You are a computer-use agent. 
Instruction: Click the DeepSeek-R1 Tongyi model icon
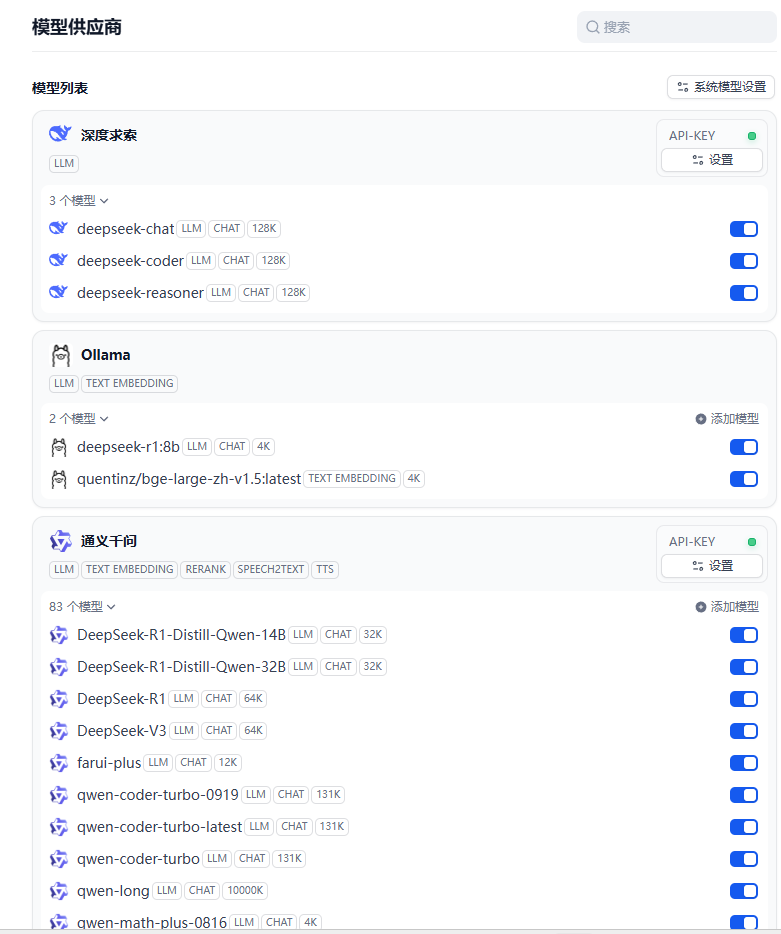(58, 699)
